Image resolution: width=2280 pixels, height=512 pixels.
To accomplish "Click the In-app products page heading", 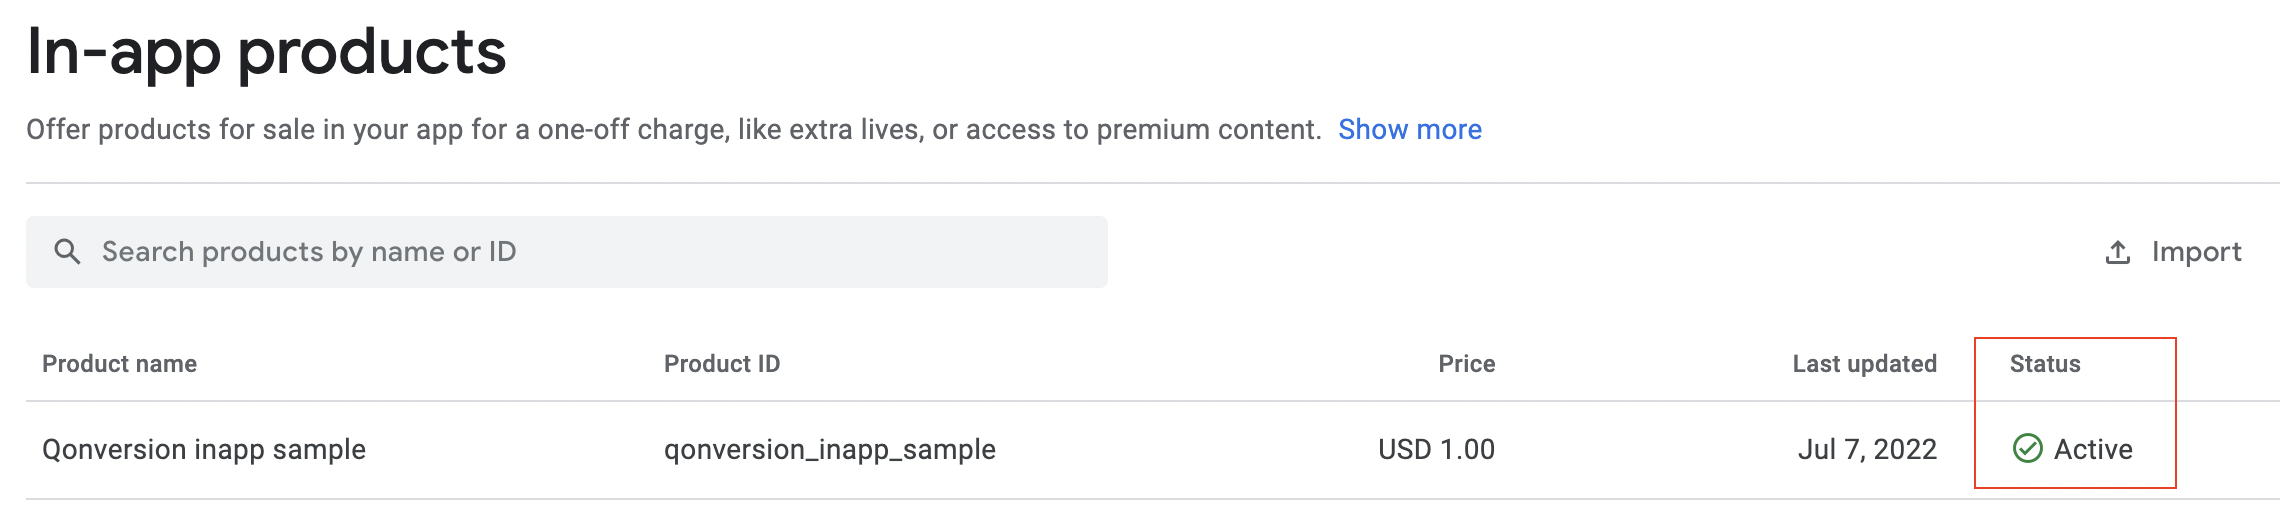I will 266,52.
